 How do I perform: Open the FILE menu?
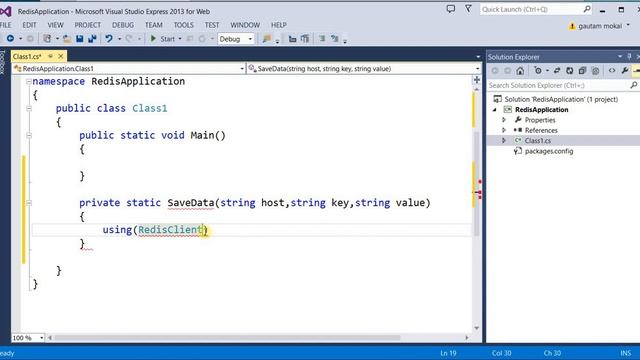click(5, 25)
